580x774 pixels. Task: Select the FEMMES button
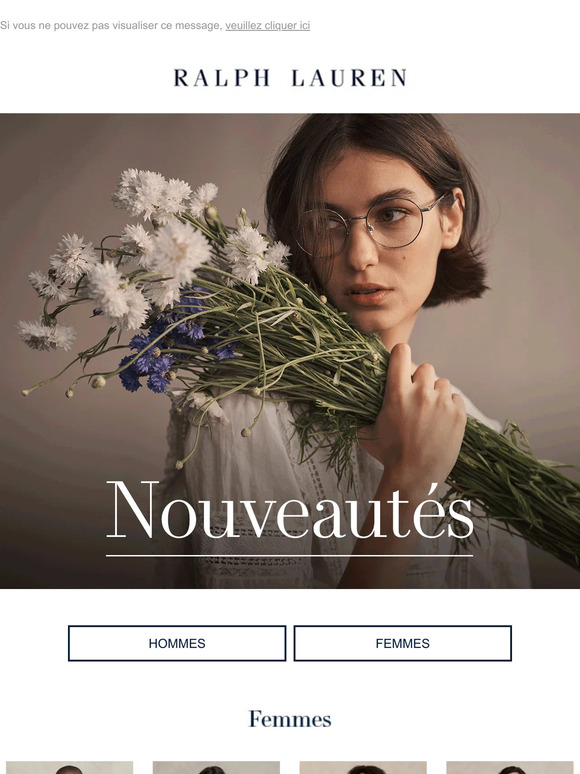click(403, 643)
